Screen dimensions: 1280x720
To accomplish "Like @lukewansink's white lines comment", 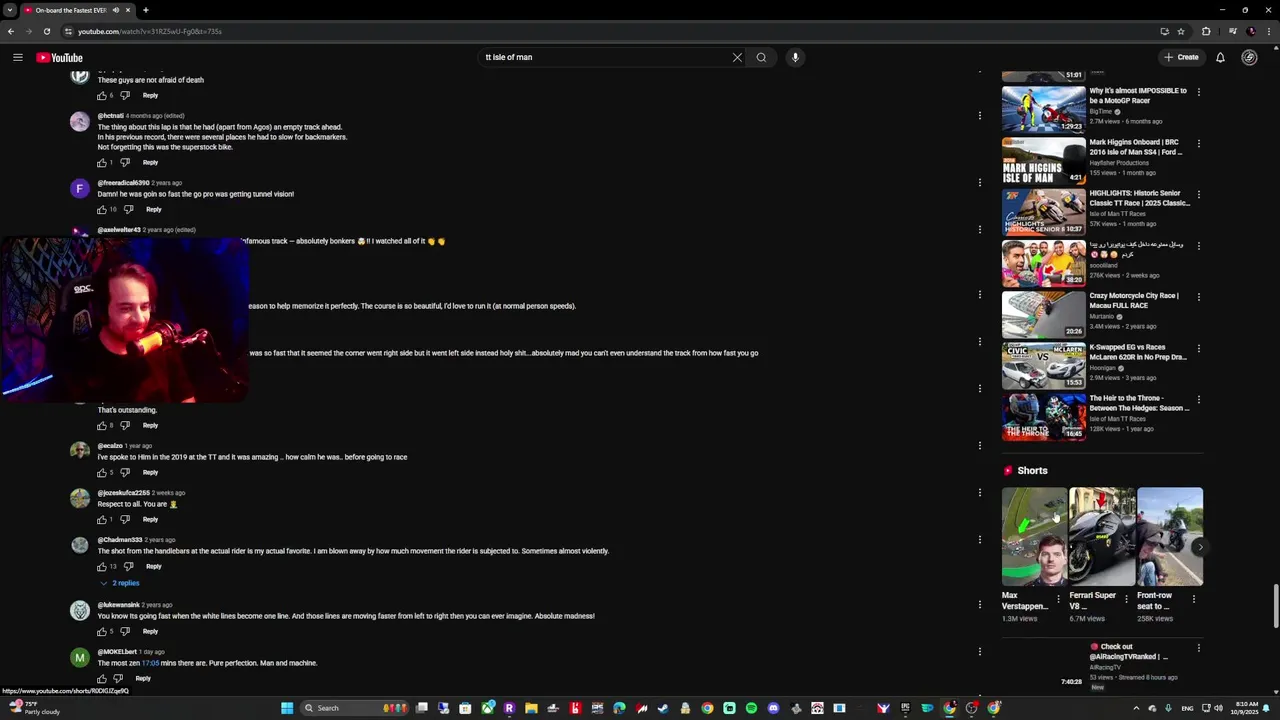I will tap(101, 632).
